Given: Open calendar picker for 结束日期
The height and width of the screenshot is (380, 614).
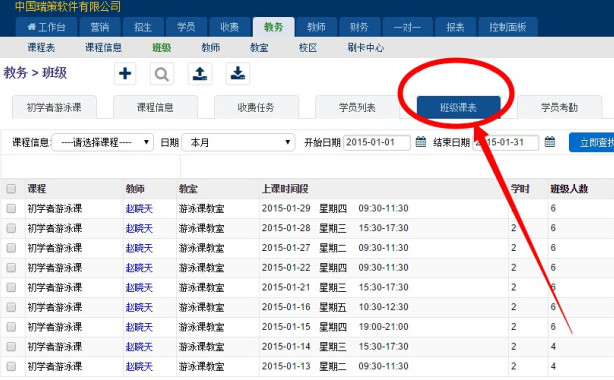Looking at the screenshot, I should [x=550, y=142].
